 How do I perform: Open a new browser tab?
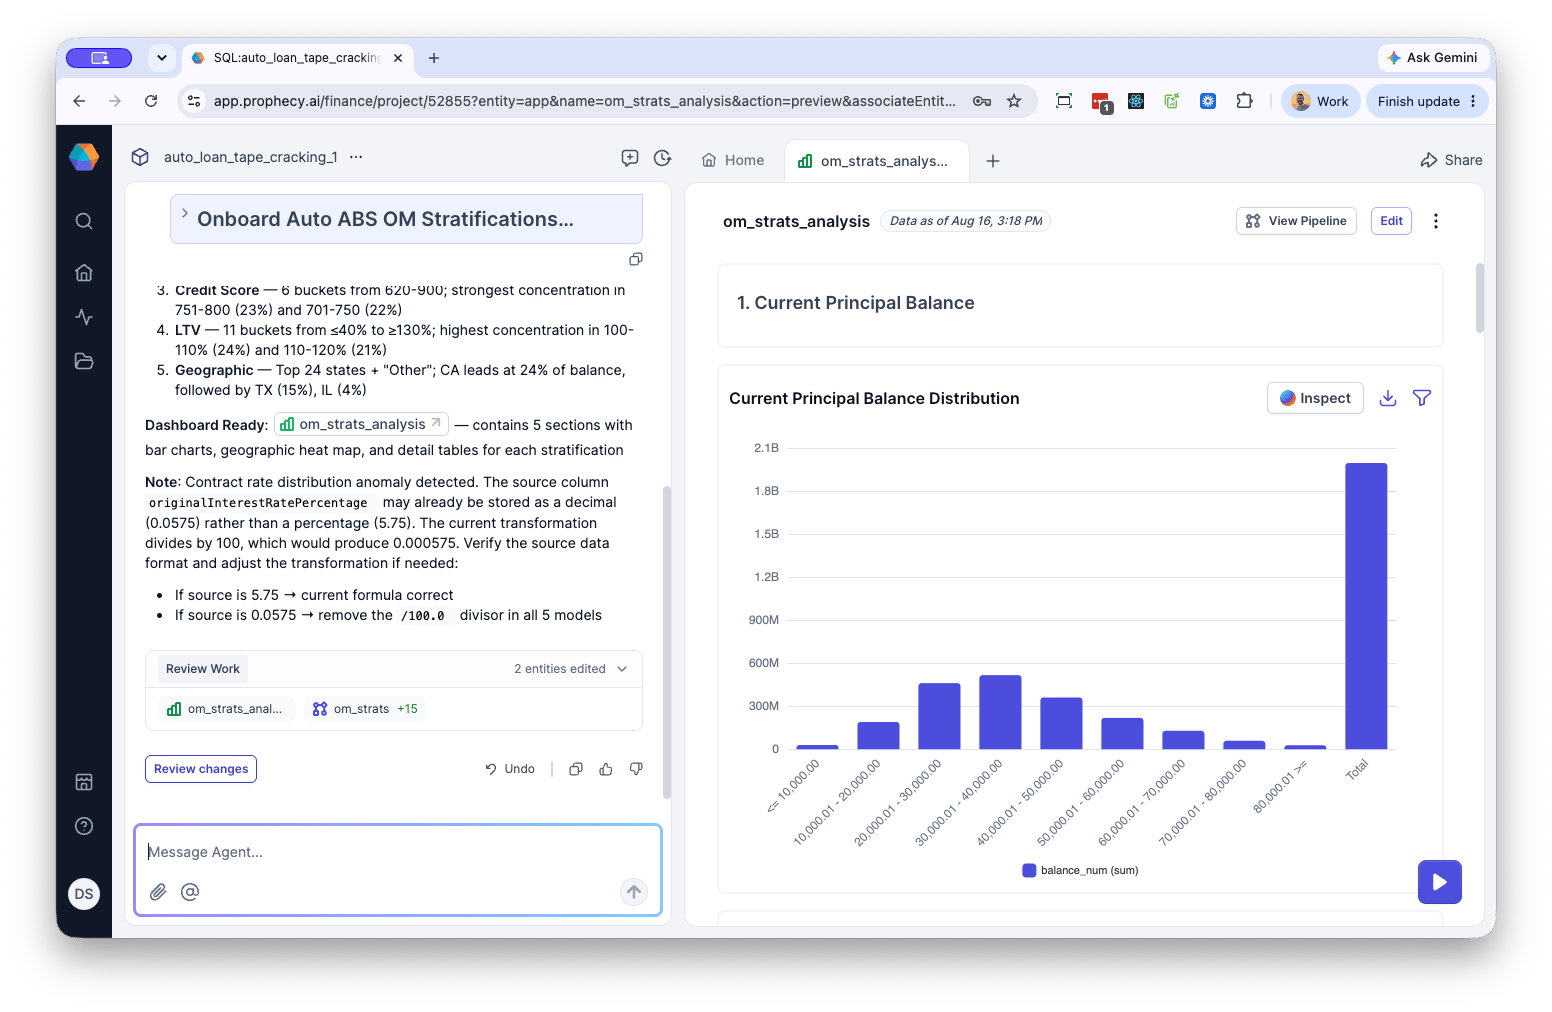434,58
